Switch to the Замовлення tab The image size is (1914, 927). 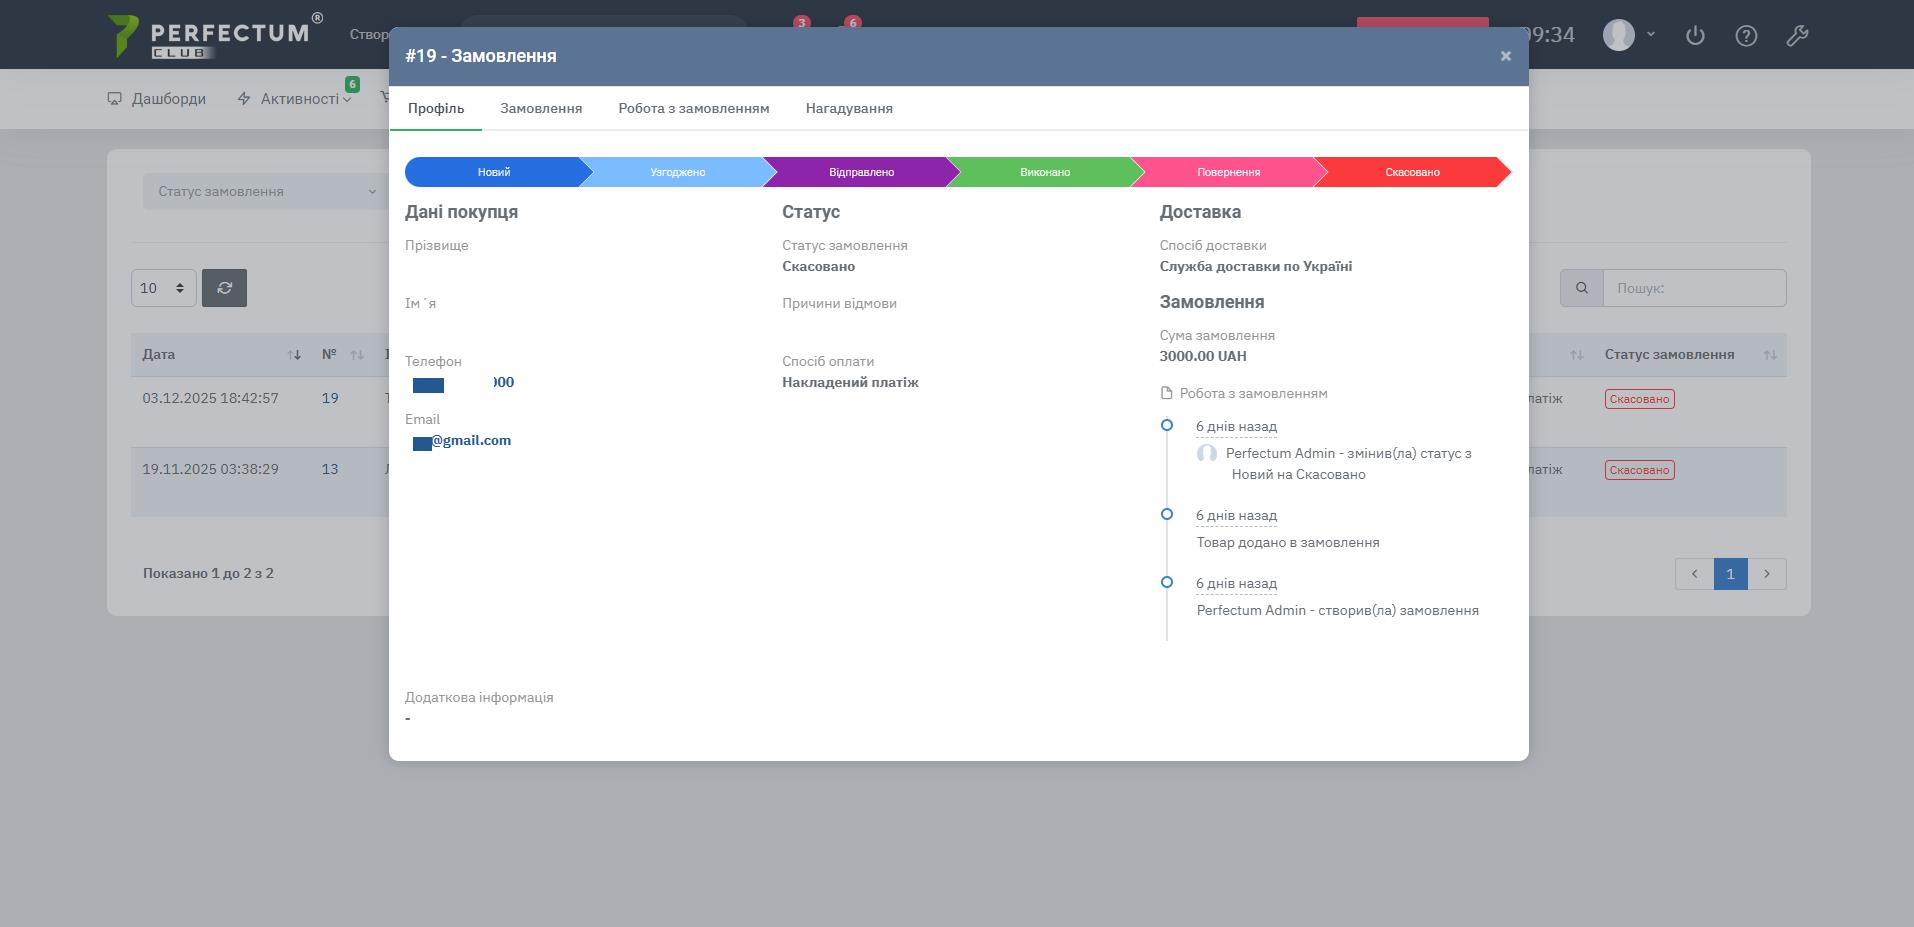point(541,108)
